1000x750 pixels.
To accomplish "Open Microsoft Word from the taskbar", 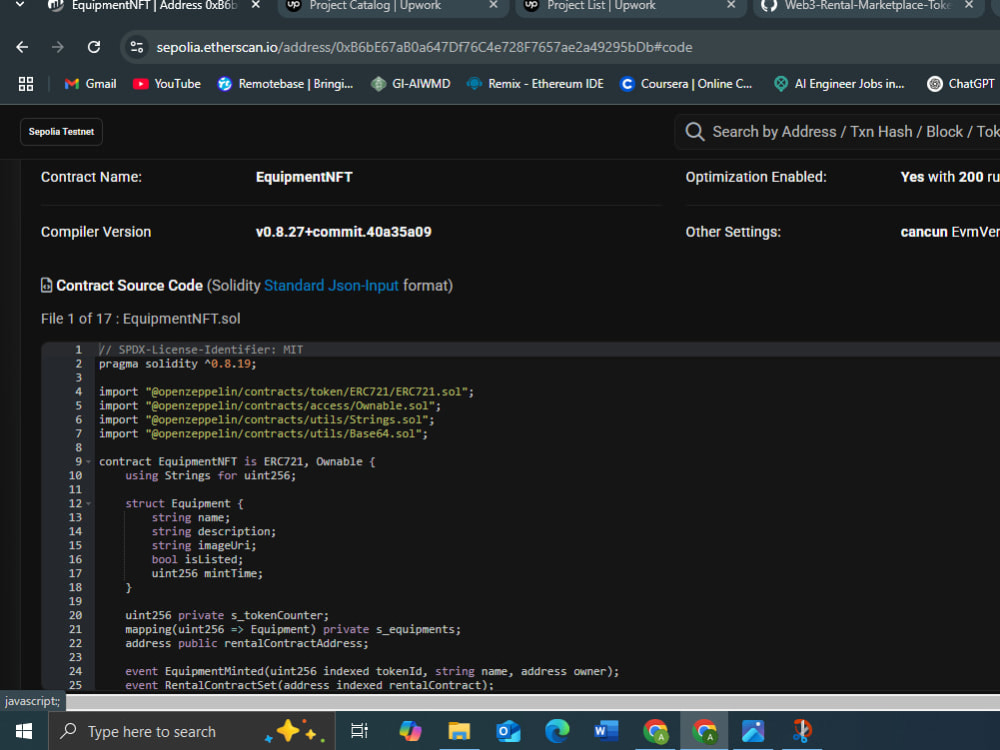I will [606, 731].
